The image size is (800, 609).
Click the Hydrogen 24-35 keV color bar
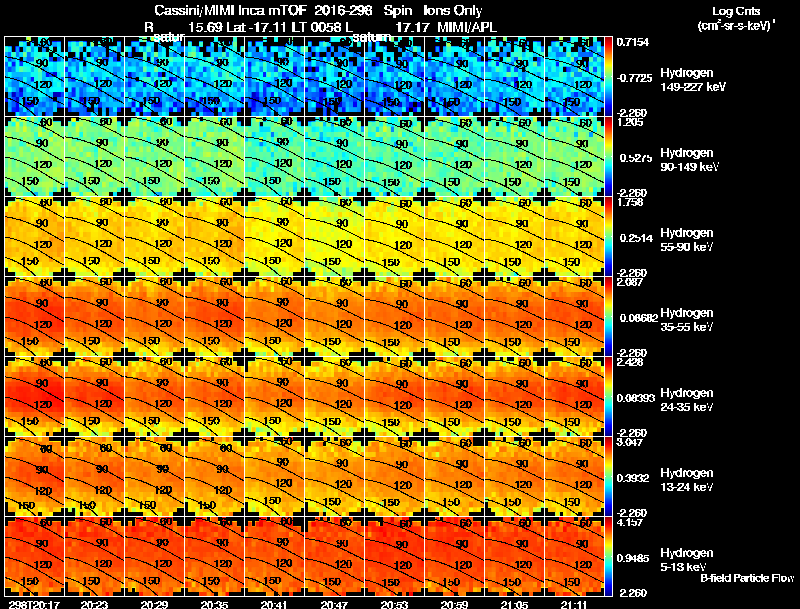(608, 396)
